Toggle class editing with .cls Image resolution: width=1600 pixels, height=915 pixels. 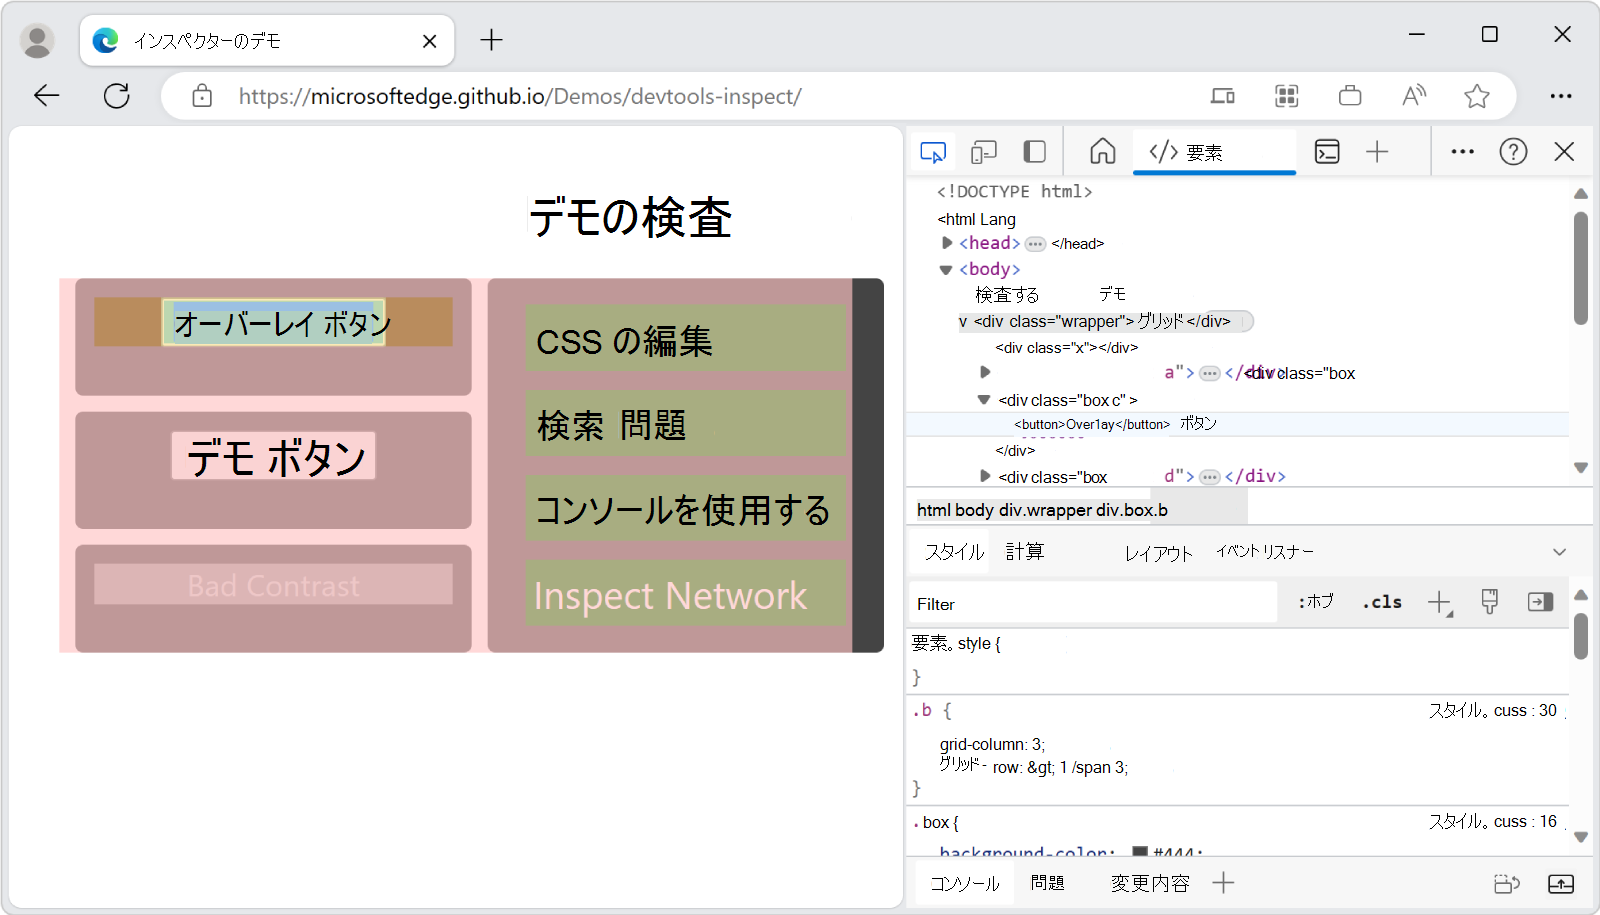[1381, 601]
